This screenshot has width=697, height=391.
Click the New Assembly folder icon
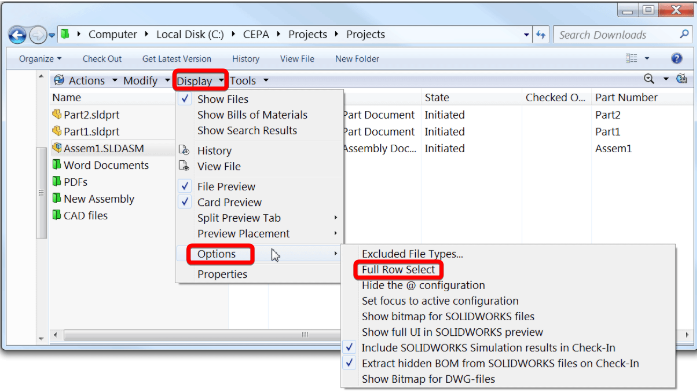point(56,198)
